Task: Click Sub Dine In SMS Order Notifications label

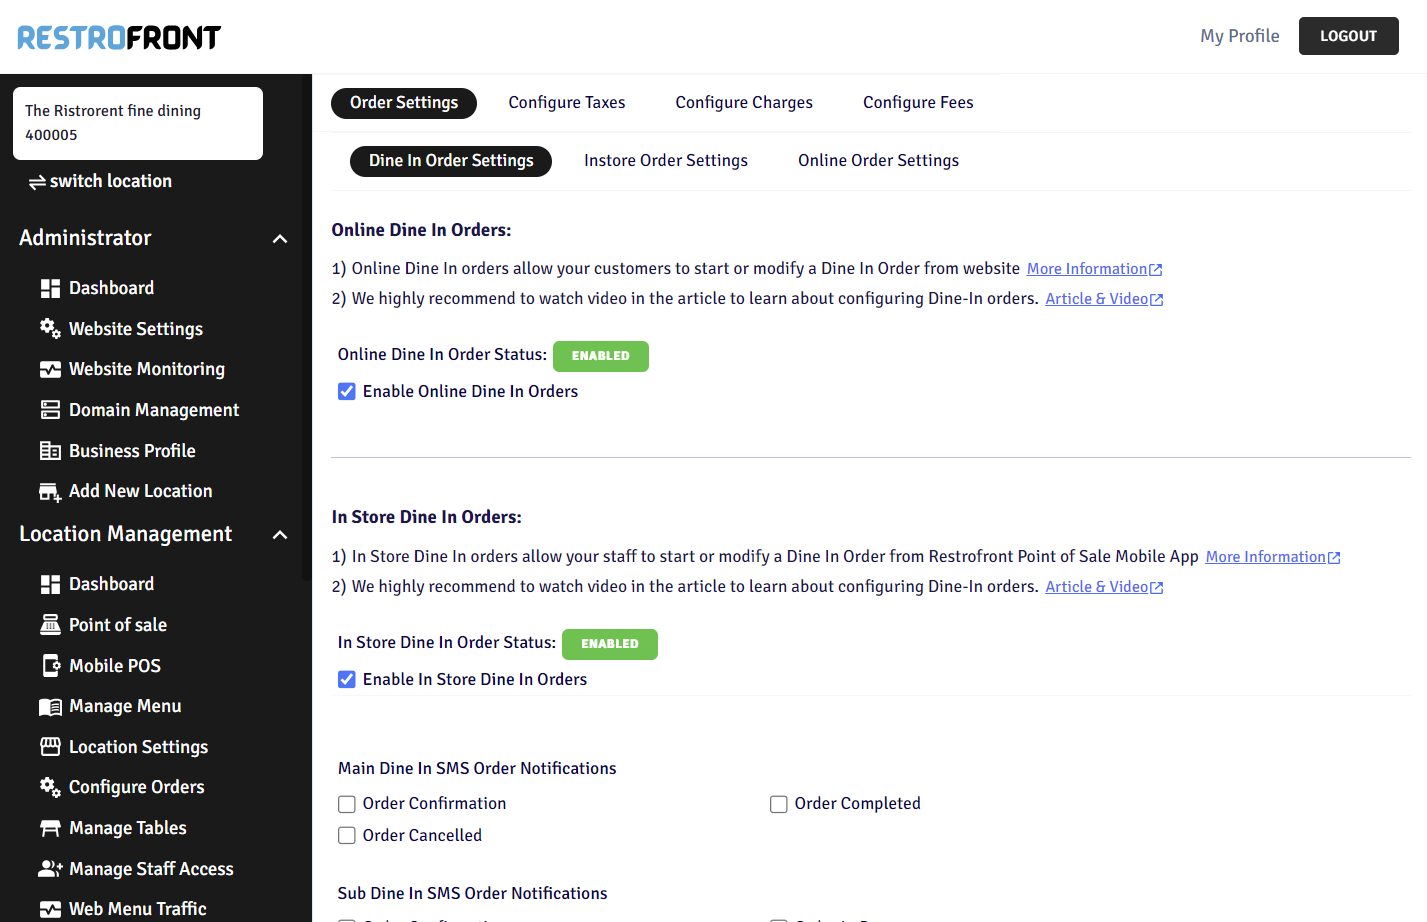Action: click(x=472, y=893)
